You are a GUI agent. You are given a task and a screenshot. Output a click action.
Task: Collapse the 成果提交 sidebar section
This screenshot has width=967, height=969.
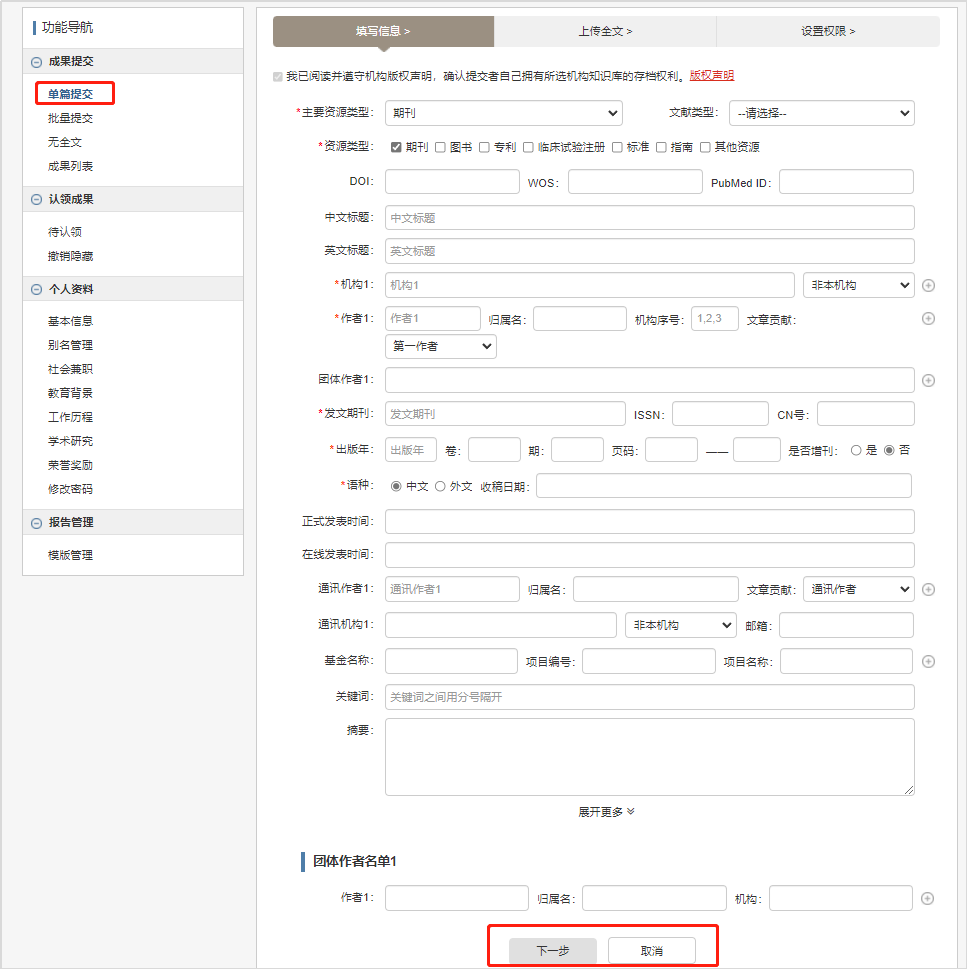coord(37,62)
